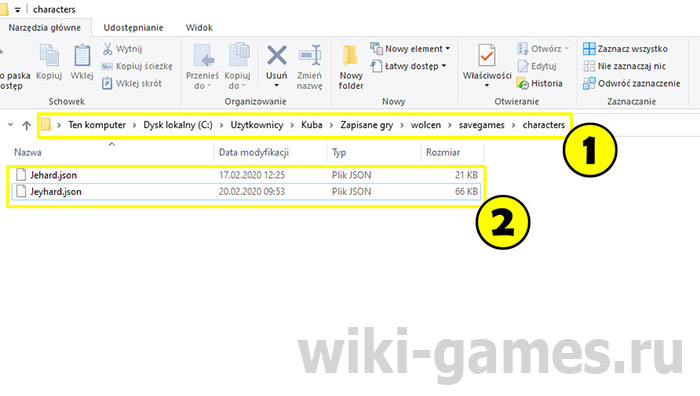
Task: Click Odwróć zaznaczenie invert selection
Action: click(x=632, y=83)
